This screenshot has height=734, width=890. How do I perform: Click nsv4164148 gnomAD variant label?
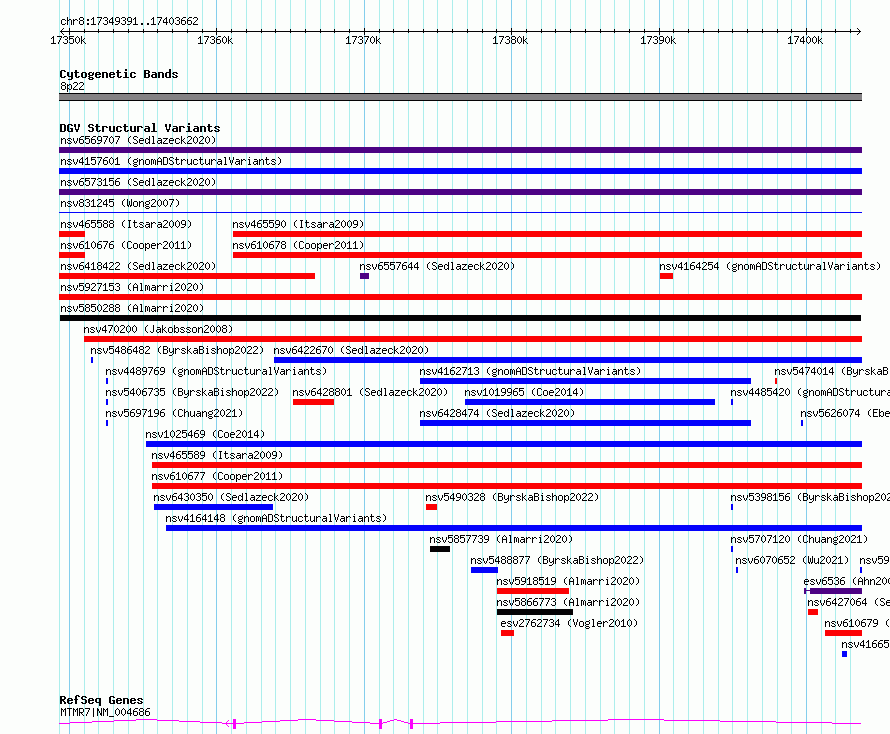pyautogui.click(x=276, y=518)
